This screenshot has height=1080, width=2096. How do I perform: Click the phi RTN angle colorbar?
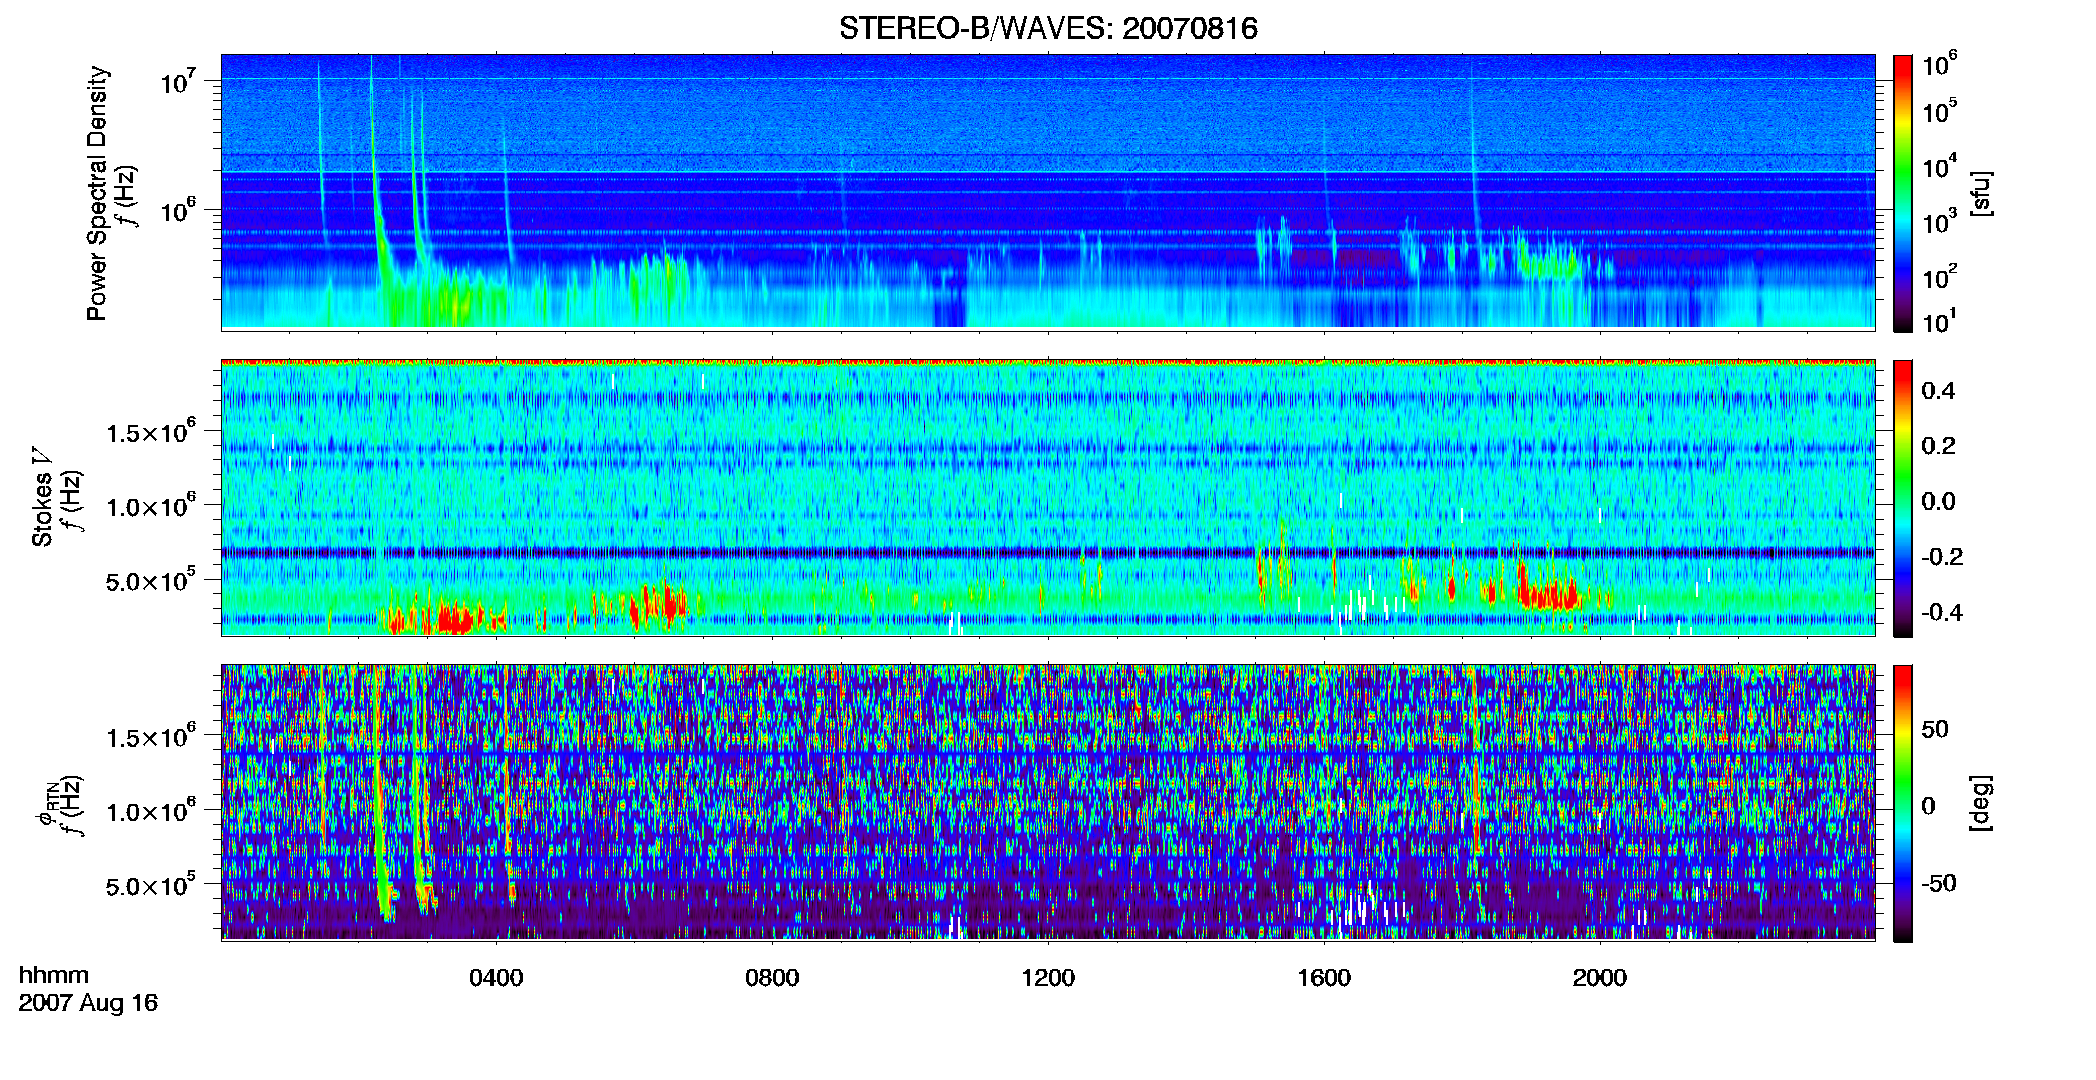point(1903,803)
